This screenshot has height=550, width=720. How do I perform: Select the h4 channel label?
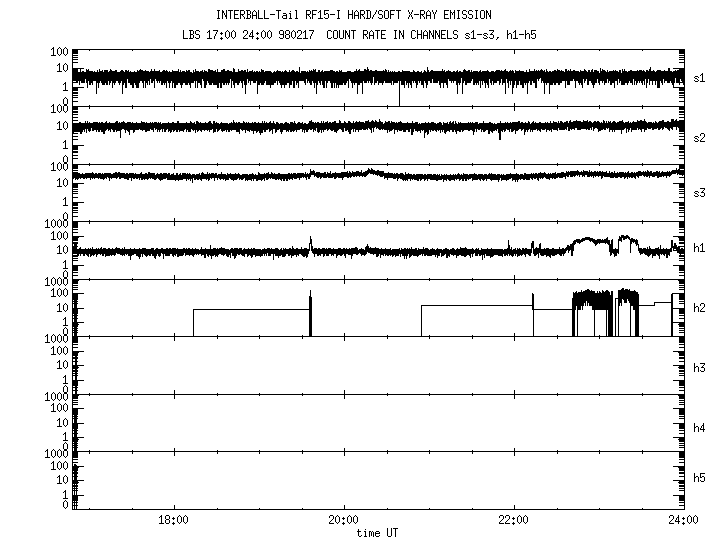(700, 427)
